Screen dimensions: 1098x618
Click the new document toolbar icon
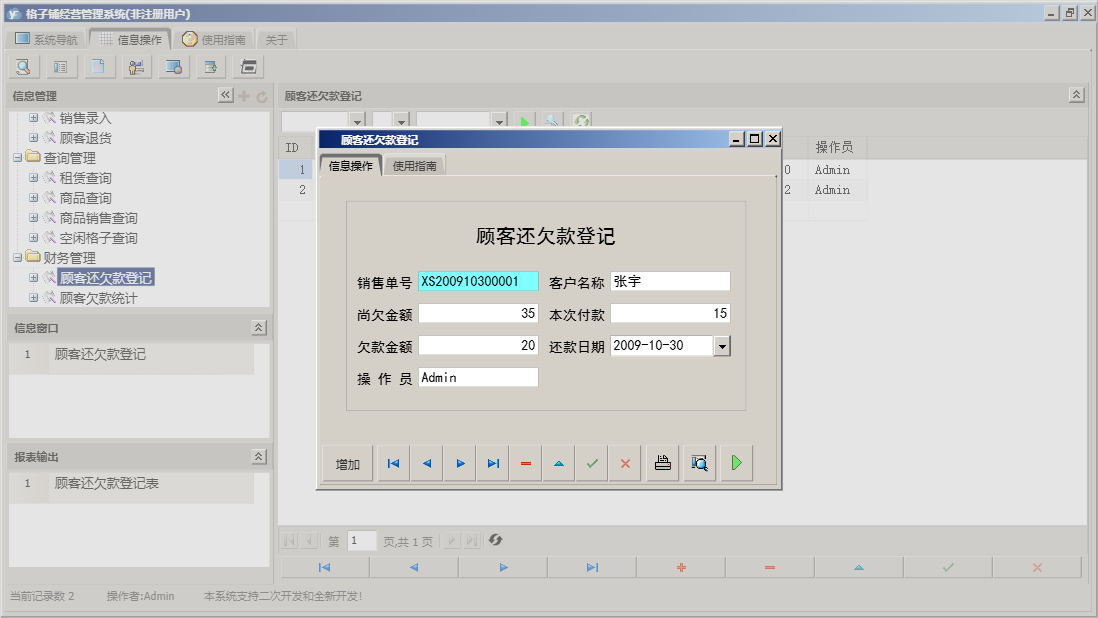click(96, 67)
